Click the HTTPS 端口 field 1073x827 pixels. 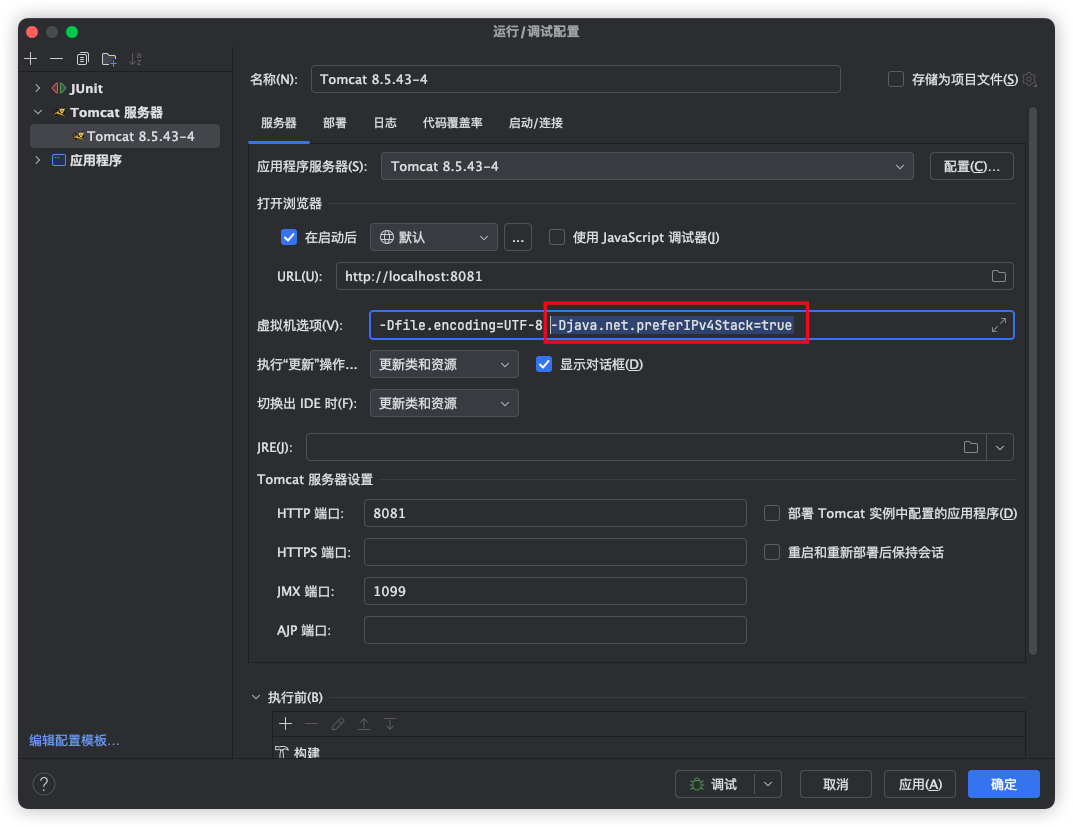(555, 552)
